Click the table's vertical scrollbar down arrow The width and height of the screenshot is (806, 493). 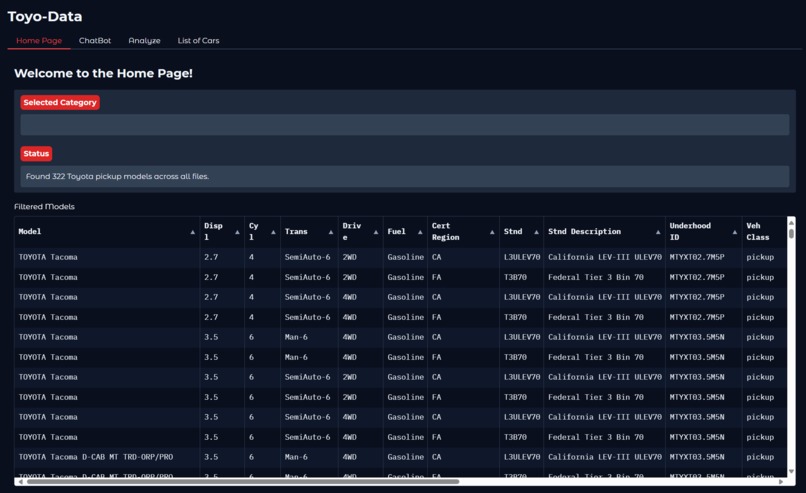point(791,471)
